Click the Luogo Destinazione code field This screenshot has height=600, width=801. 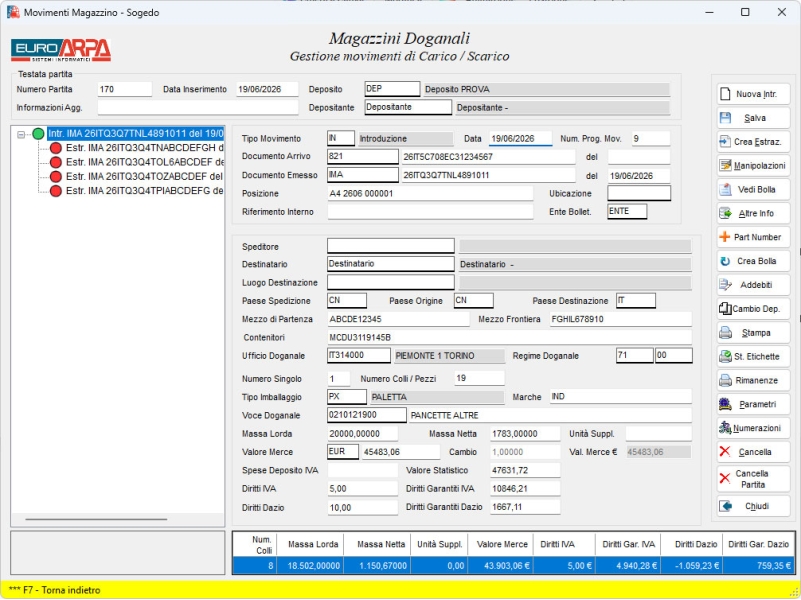[391, 282]
